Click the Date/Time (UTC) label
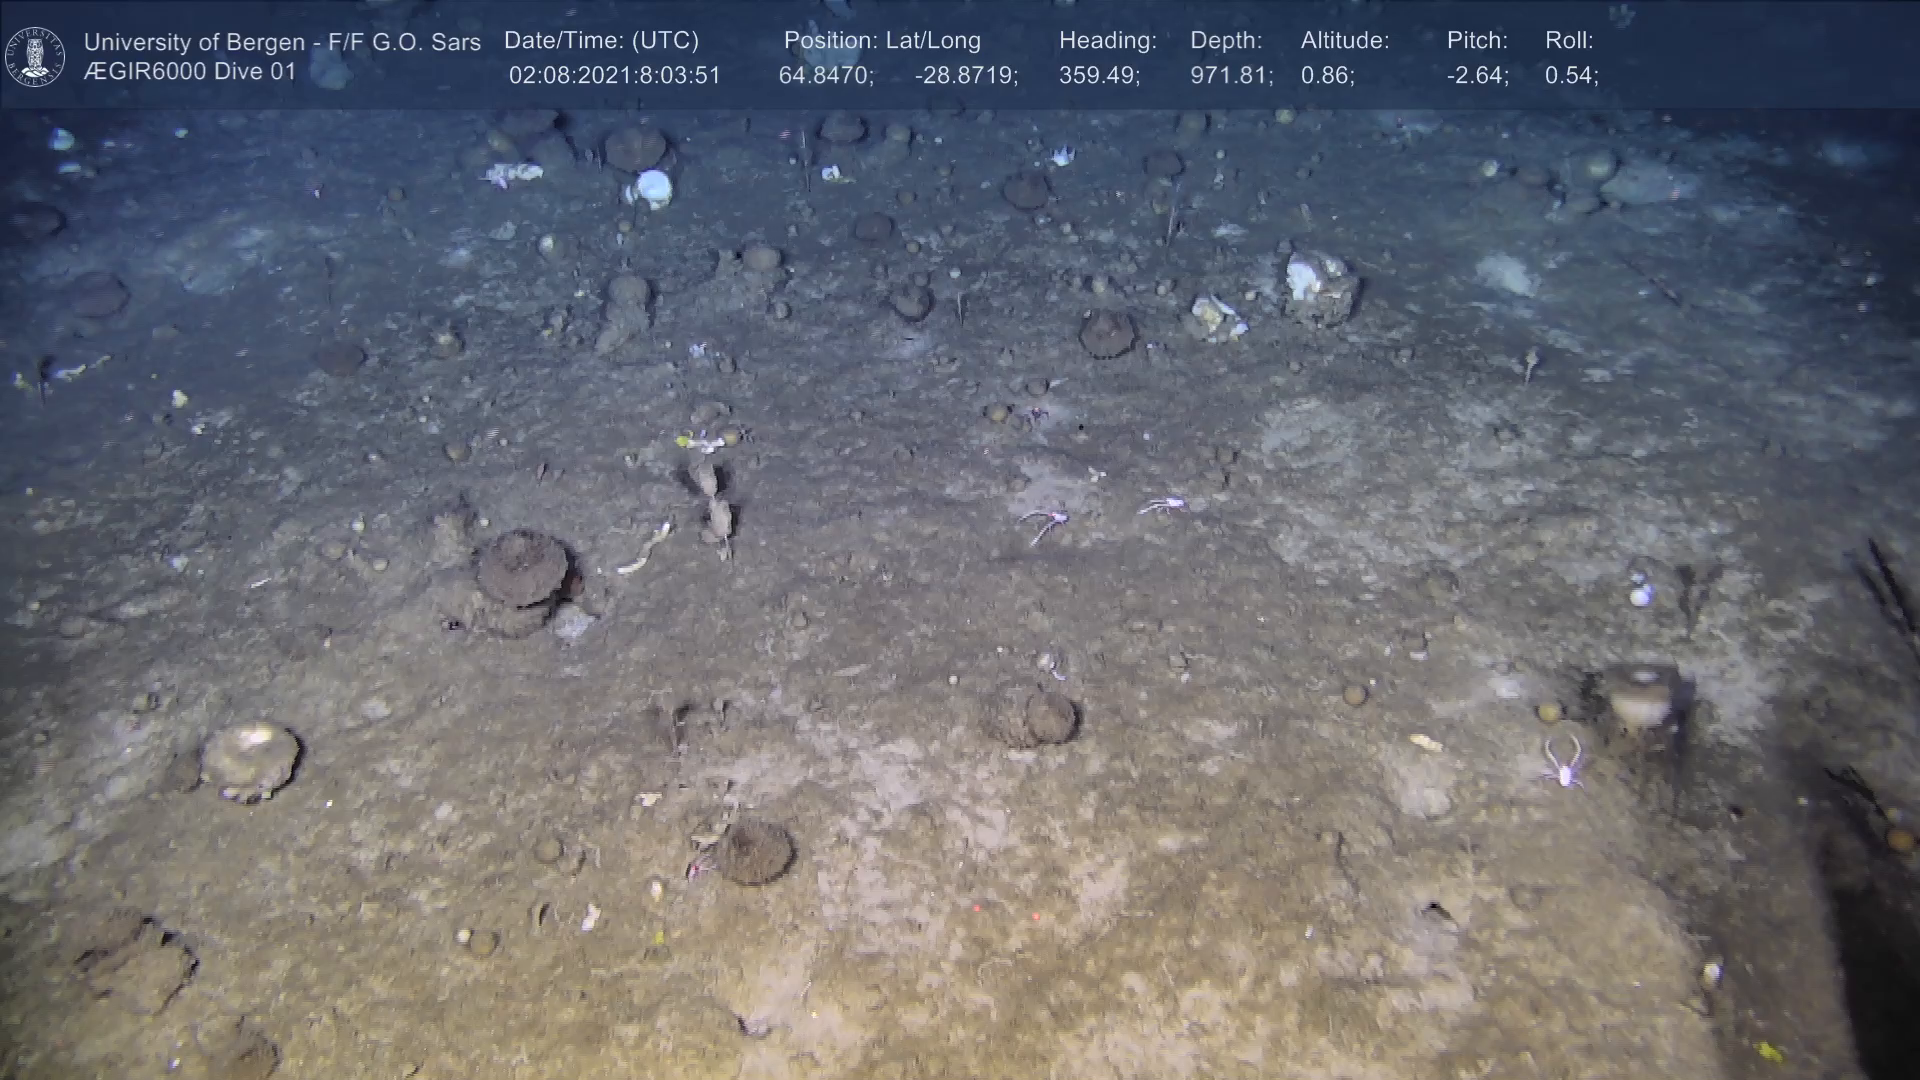Viewport: 1920px width, 1080px height. click(x=601, y=41)
